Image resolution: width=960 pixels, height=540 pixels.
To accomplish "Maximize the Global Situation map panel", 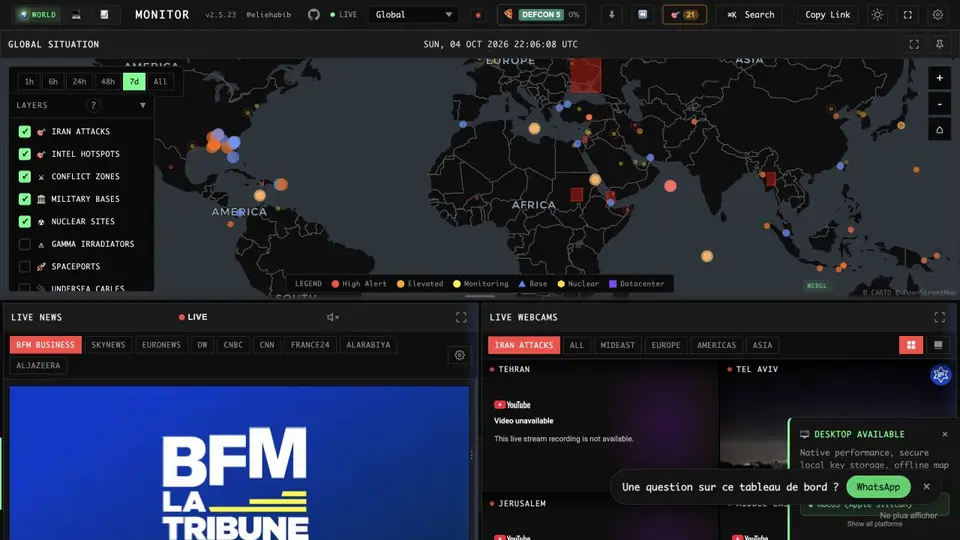I will (914, 44).
